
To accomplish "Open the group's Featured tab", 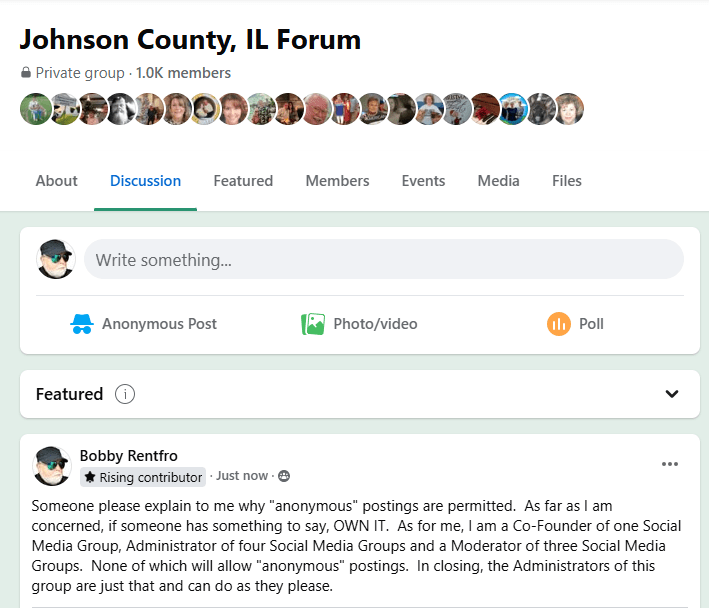I will (243, 181).
